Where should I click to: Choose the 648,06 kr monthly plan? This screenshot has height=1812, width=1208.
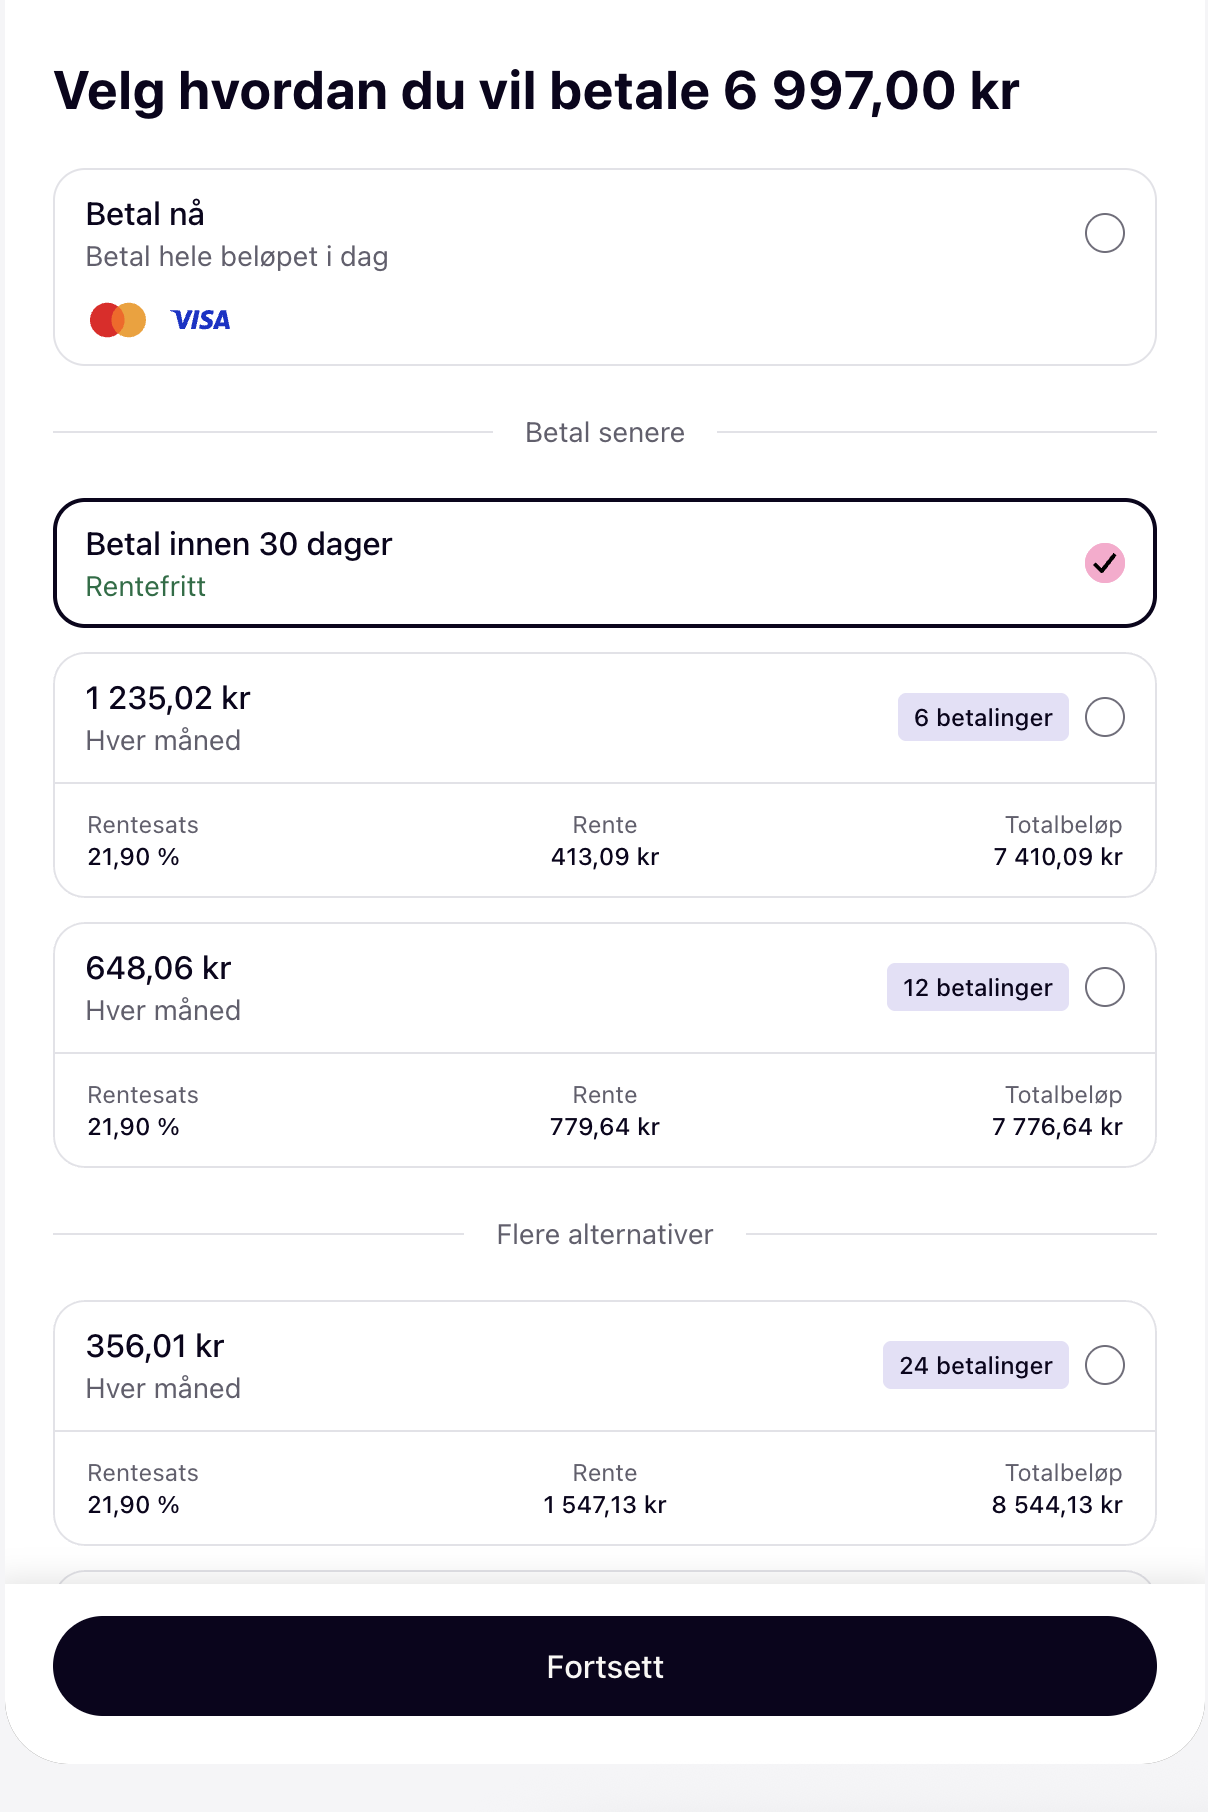click(158, 968)
